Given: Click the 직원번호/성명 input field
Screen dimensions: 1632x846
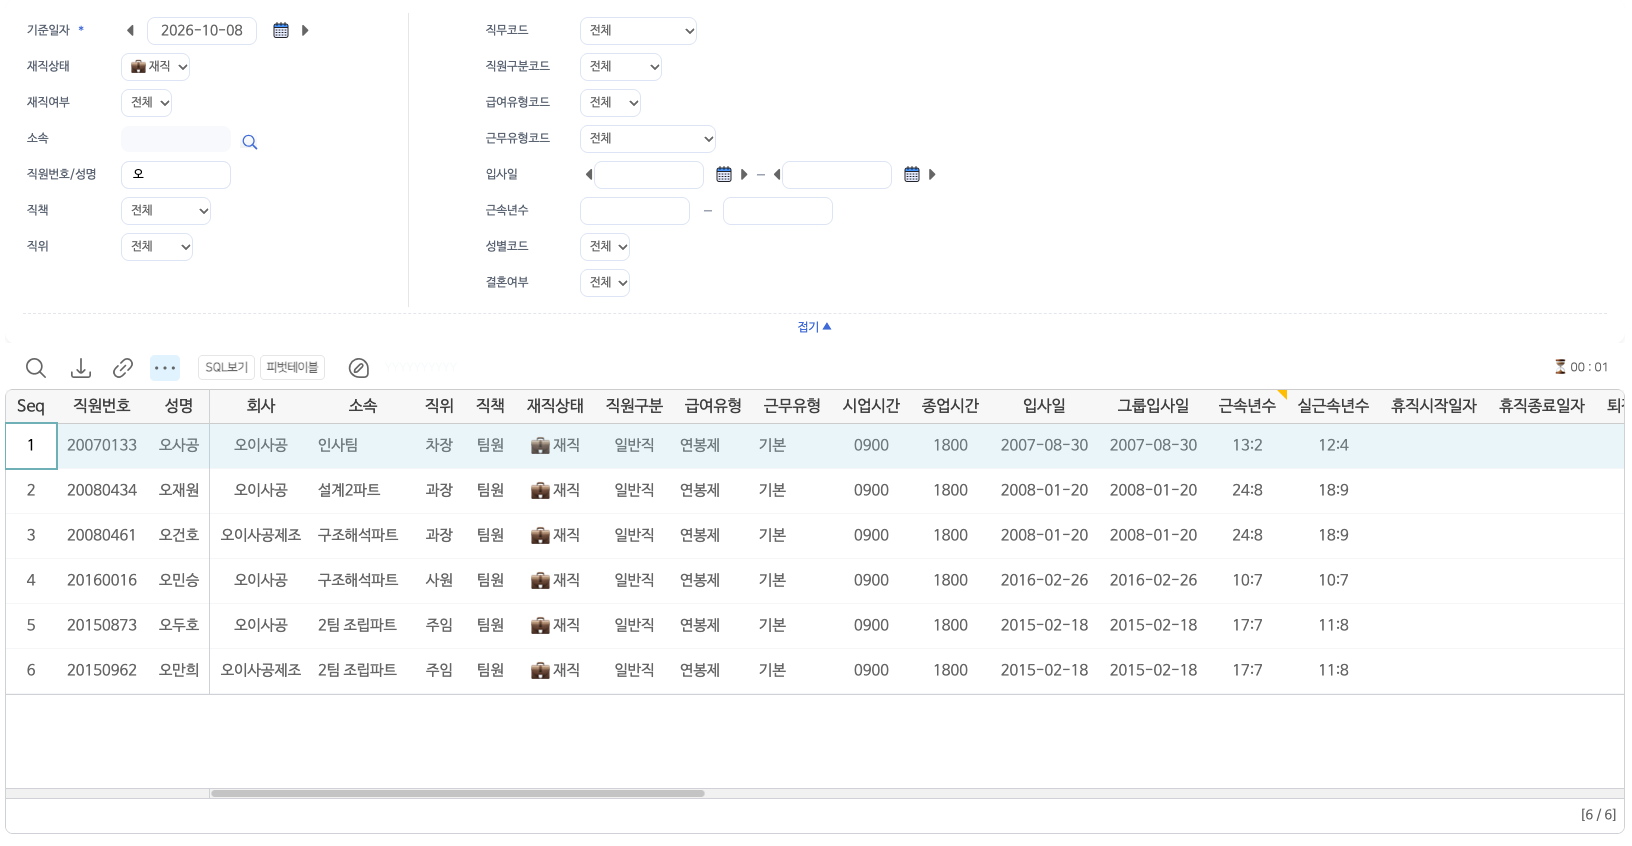Looking at the screenshot, I should click(176, 175).
